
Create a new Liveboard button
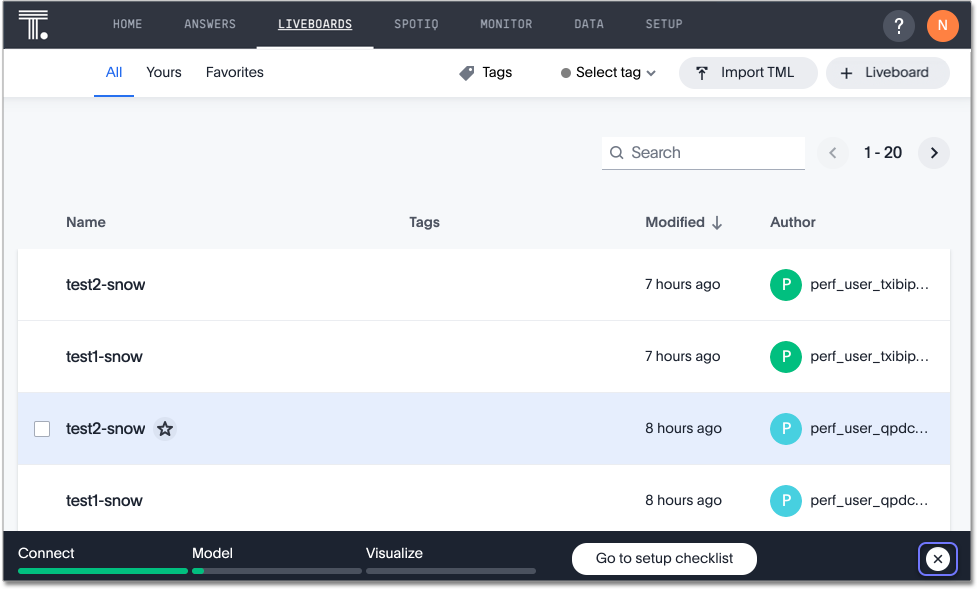click(887, 73)
